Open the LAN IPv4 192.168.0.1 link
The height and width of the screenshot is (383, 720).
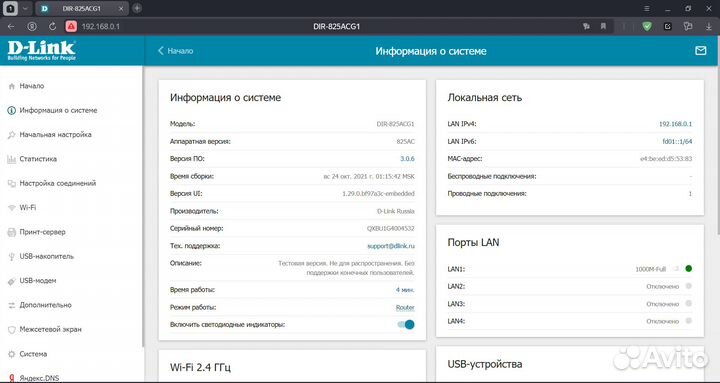click(x=675, y=124)
